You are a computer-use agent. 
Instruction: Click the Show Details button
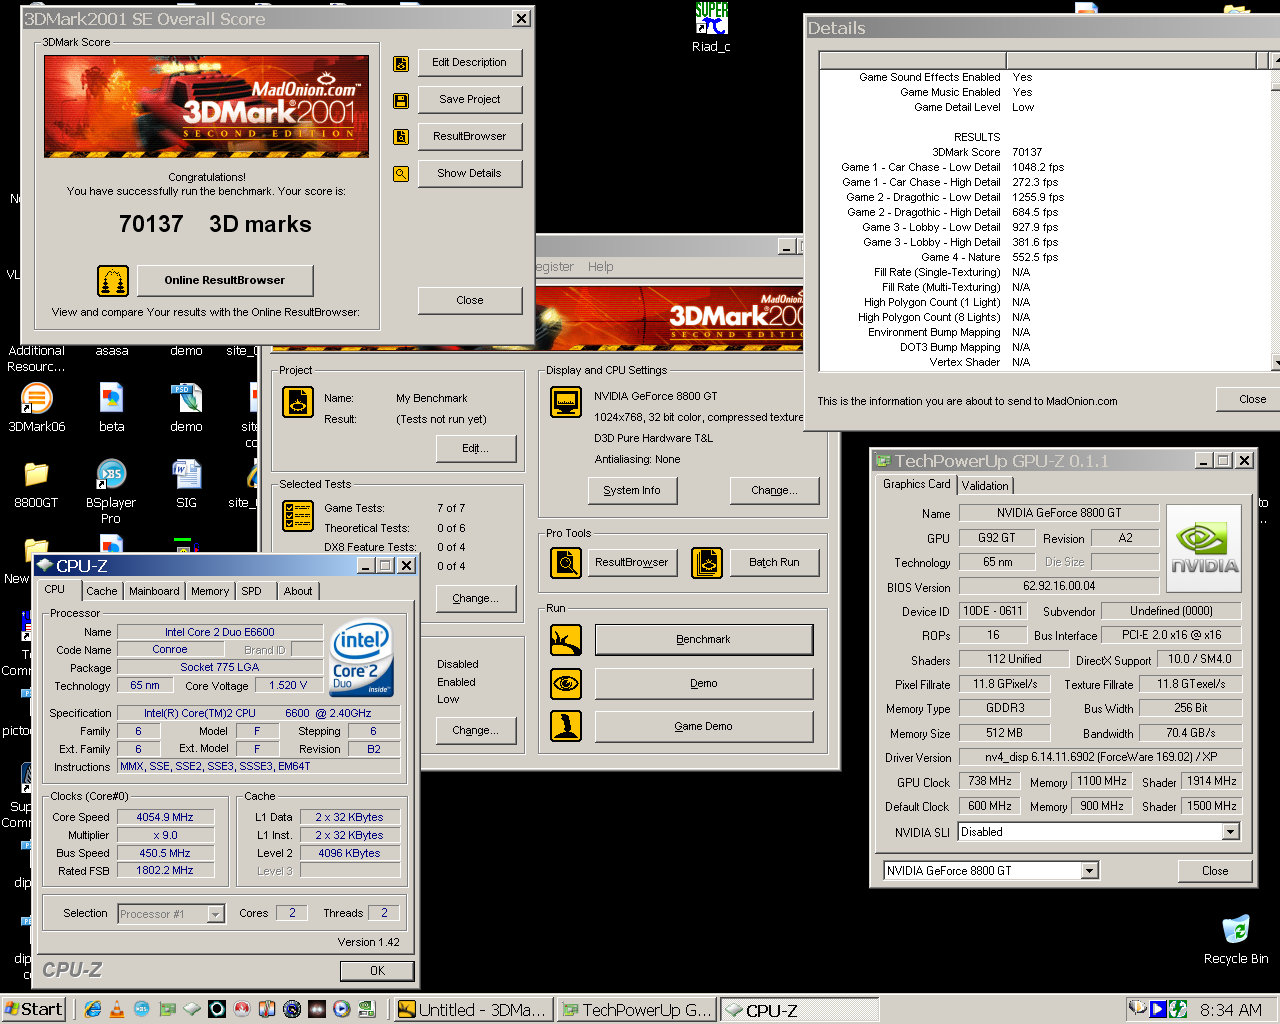[470, 174]
